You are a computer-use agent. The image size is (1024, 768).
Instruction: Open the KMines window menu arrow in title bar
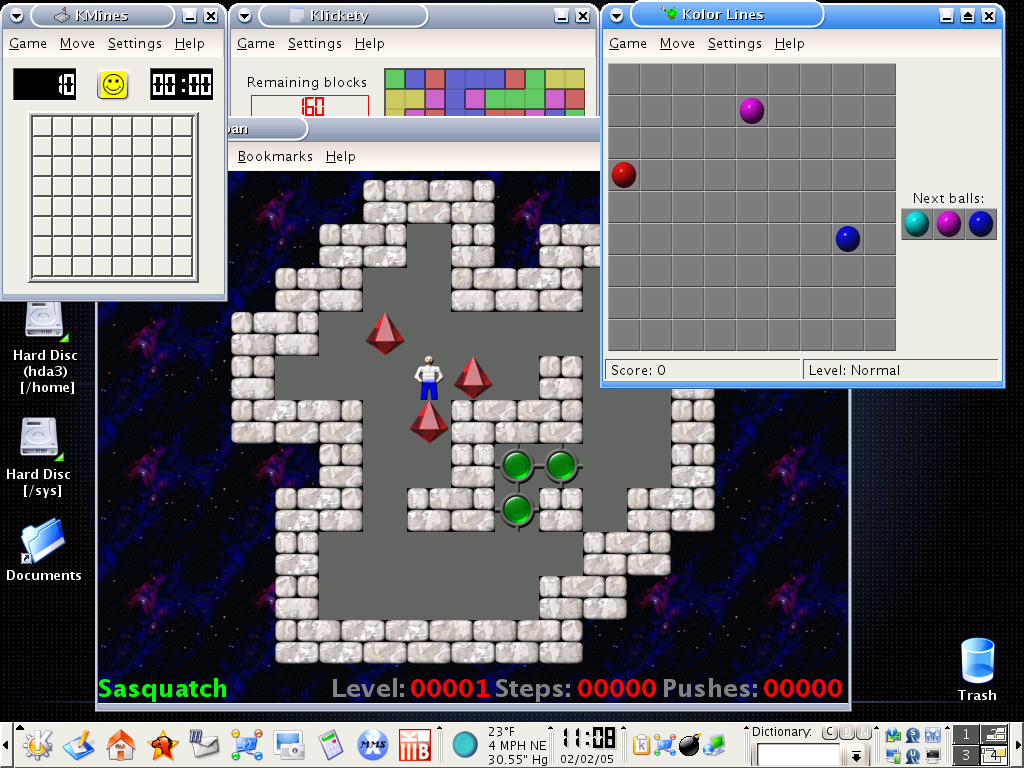pyautogui.click(x=16, y=16)
